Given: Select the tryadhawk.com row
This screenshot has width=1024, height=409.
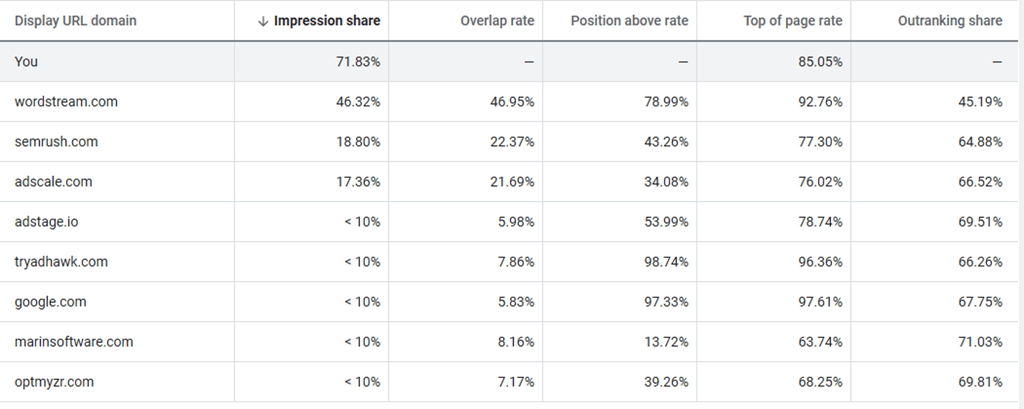Looking at the screenshot, I should (61, 262).
